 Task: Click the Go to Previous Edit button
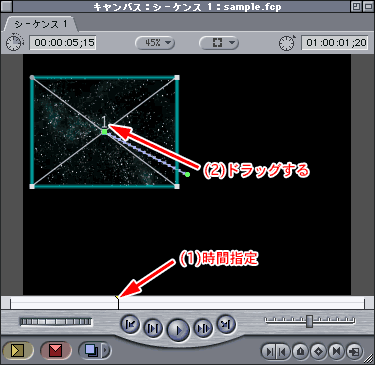point(130,324)
